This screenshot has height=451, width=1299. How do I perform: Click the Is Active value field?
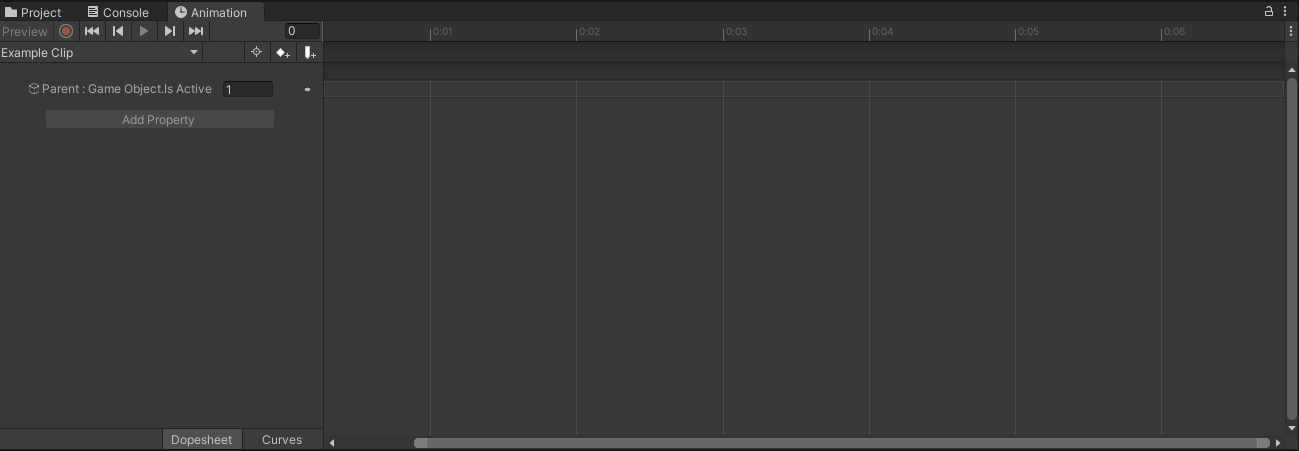(x=247, y=89)
